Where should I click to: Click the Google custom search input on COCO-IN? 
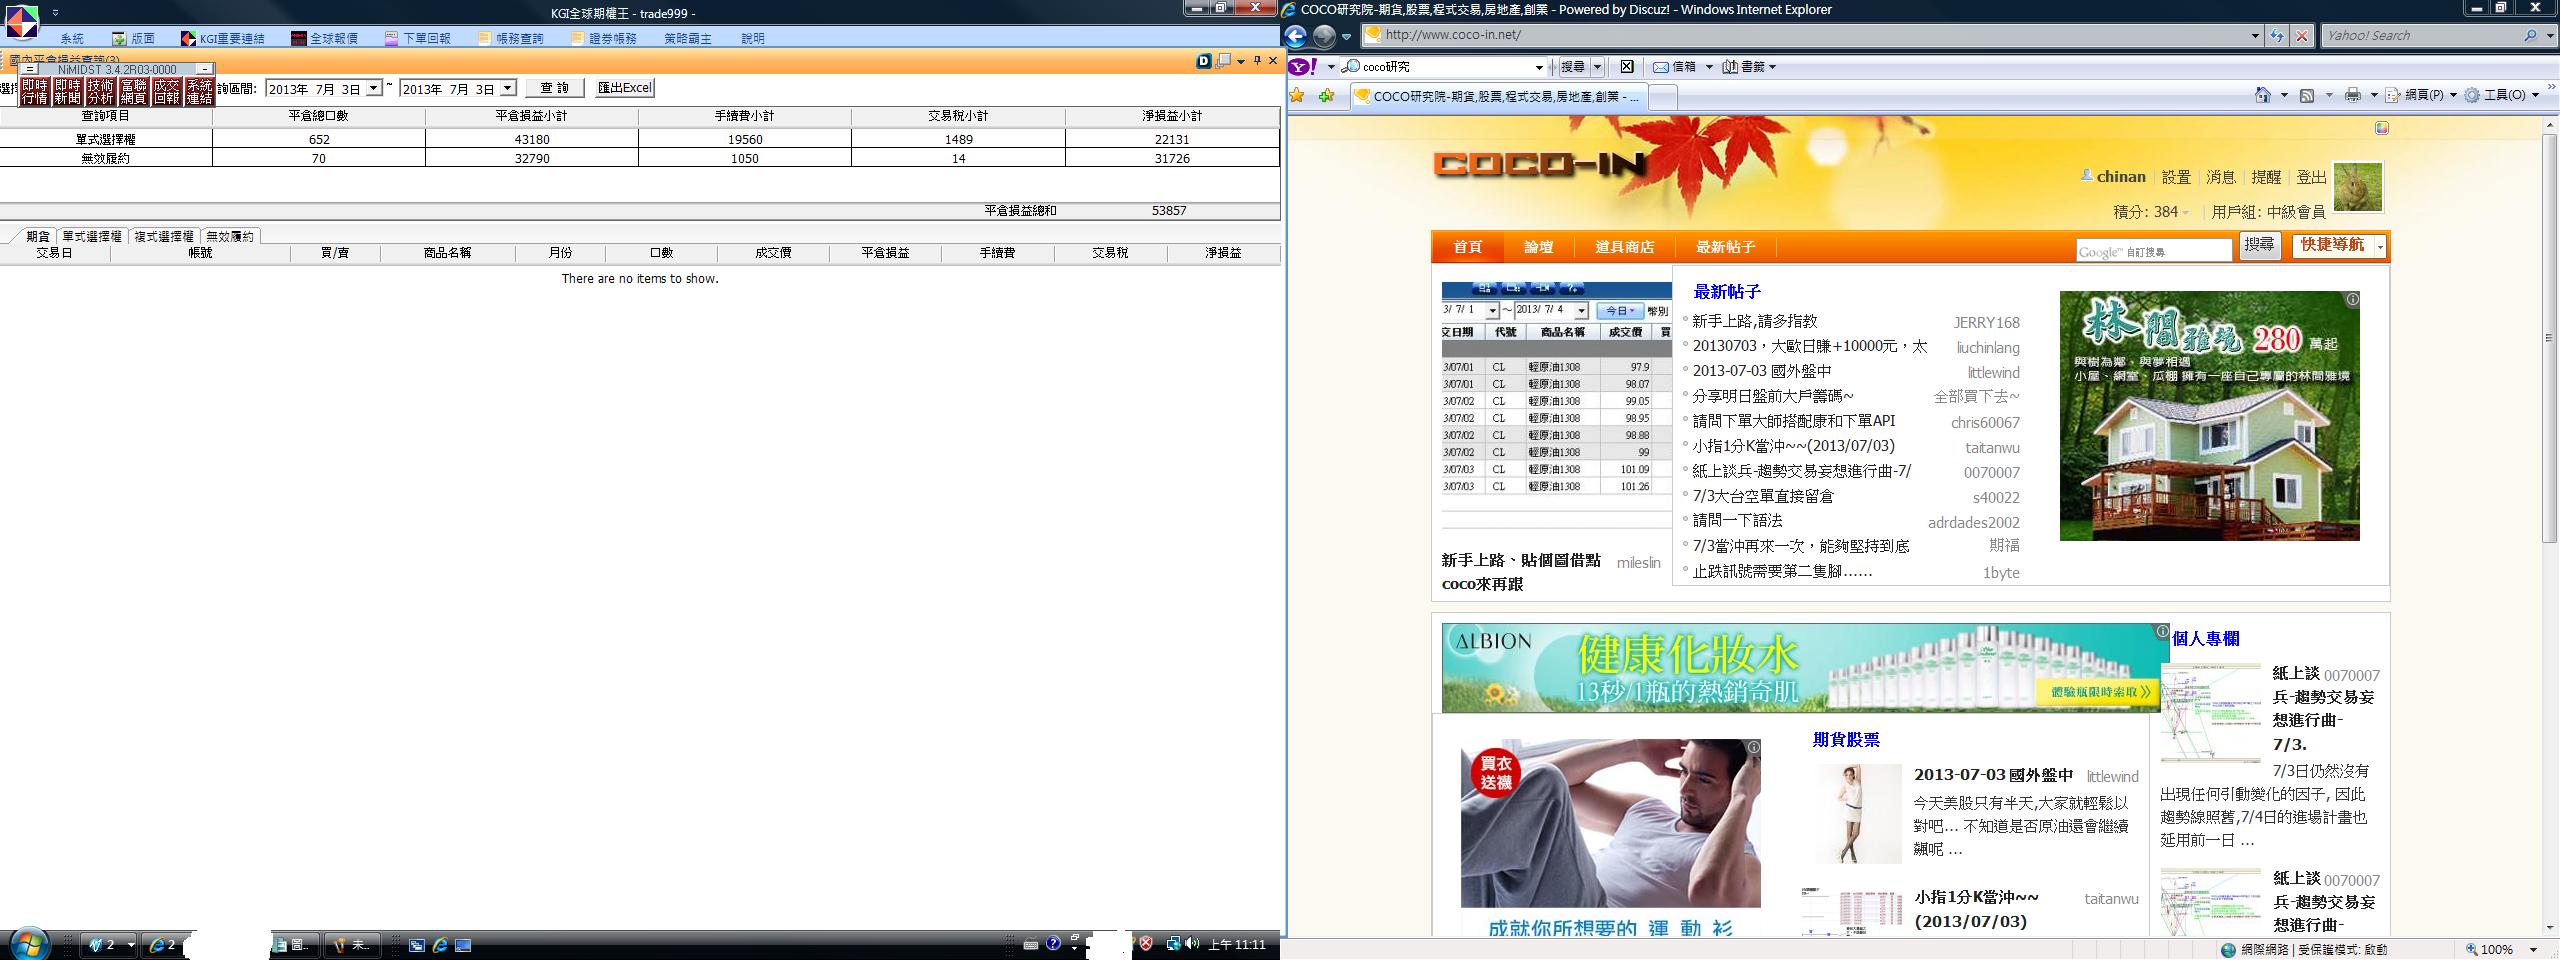click(2153, 251)
